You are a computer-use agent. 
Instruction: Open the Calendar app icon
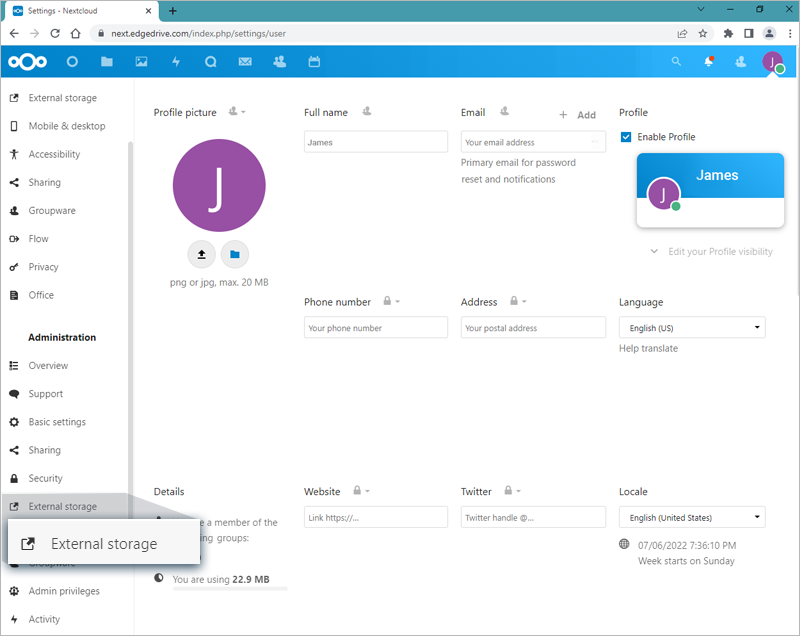[x=314, y=62]
